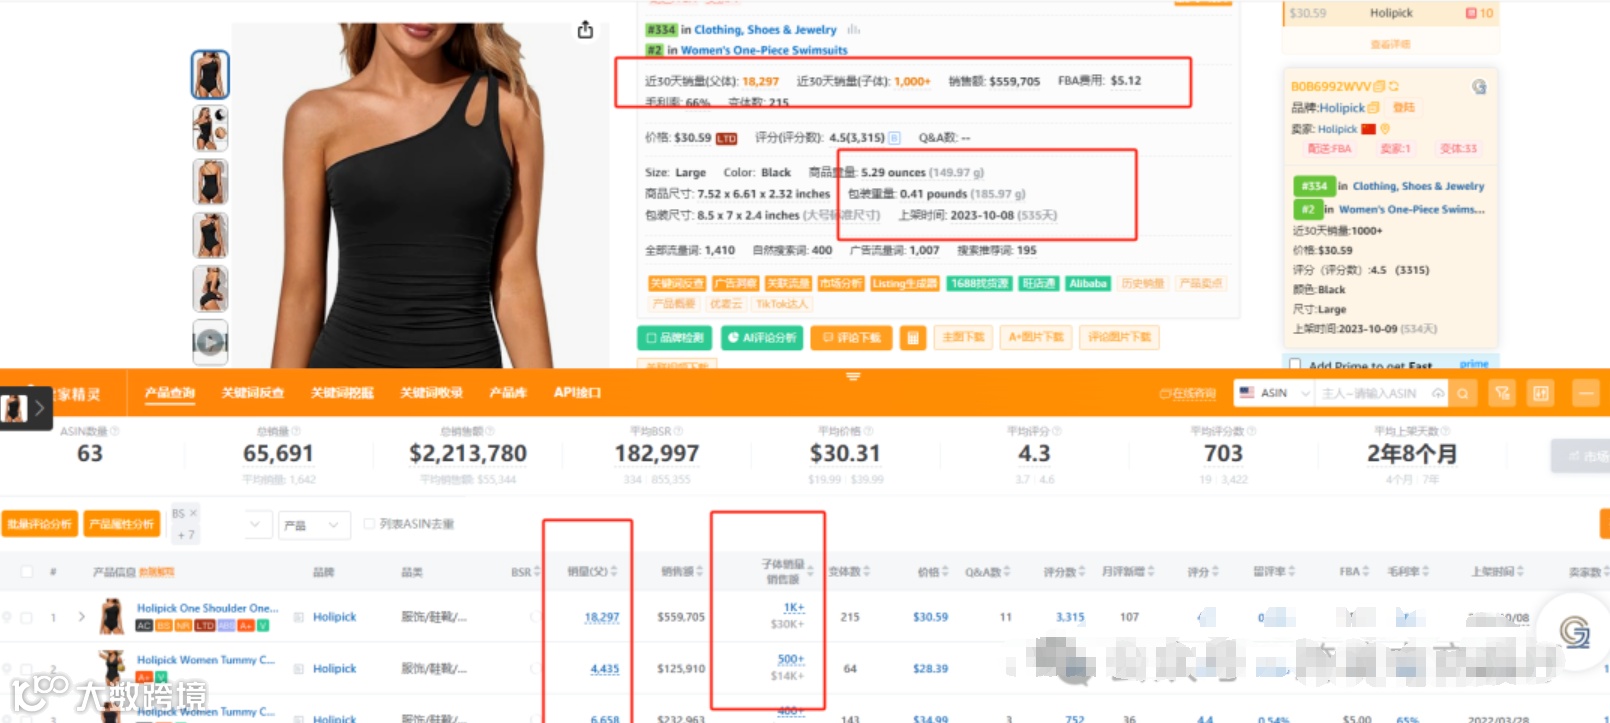Open the 产品 dropdown above the table
Viewport: 1610px width, 723px height.
pyautogui.click(x=313, y=525)
